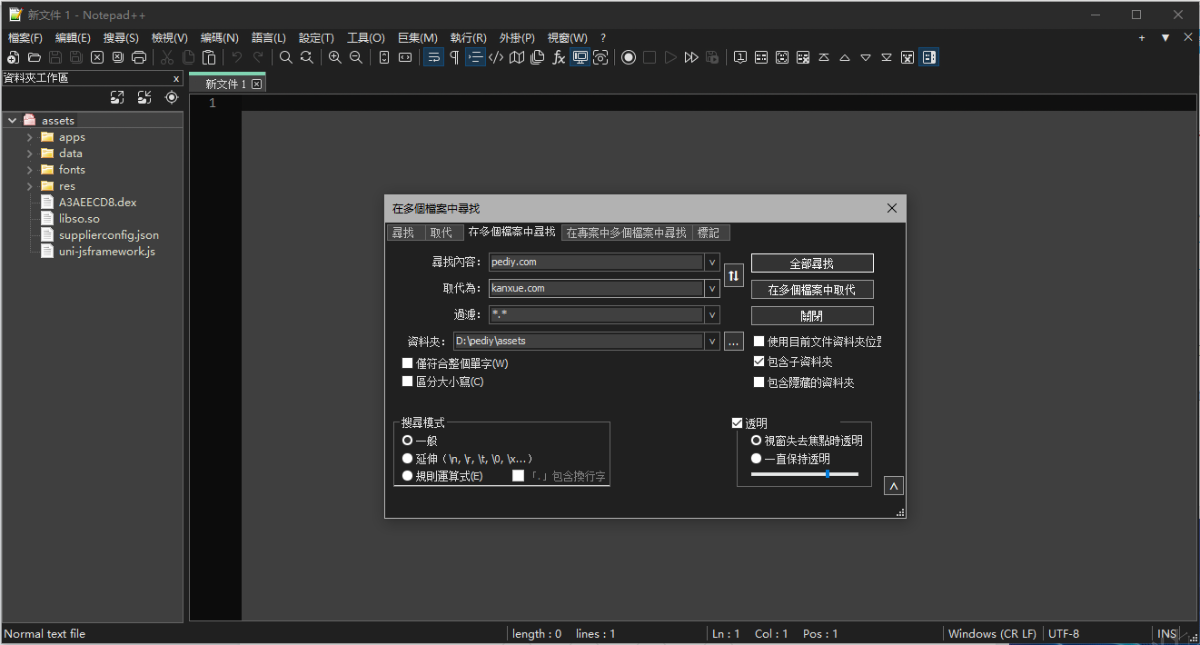Toggle Show all characters pilcrow icon
Image resolution: width=1200 pixels, height=645 pixels.
[454, 57]
